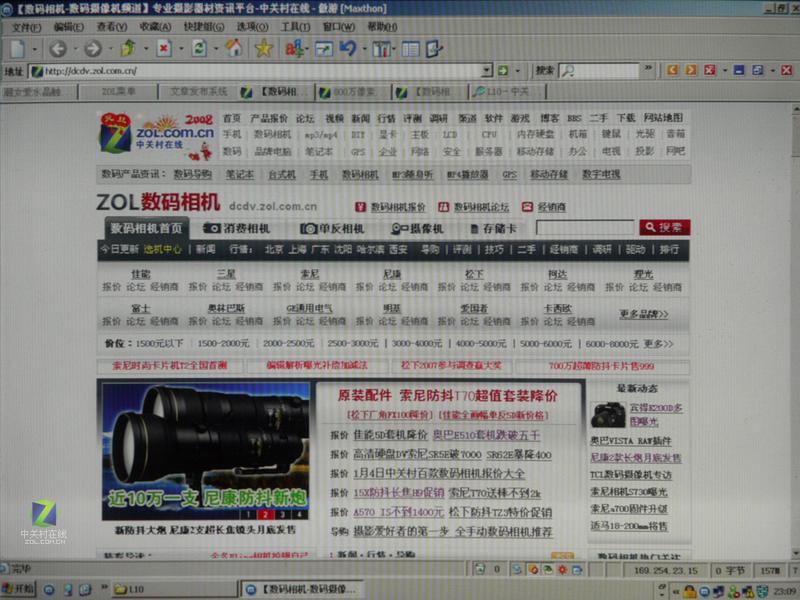This screenshot has width=800, height=600.
Task: Switch to the 文章发布系统 browser tab
Action: [x=199, y=92]
